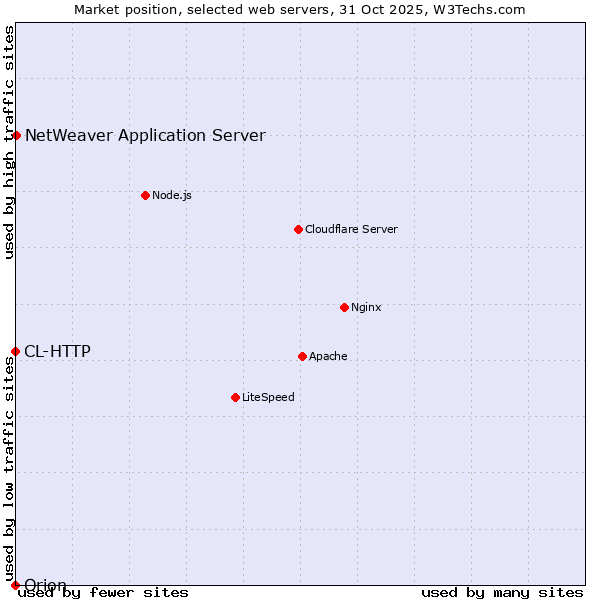Click the CL-HTTP text label

click(x=57, y=351)
